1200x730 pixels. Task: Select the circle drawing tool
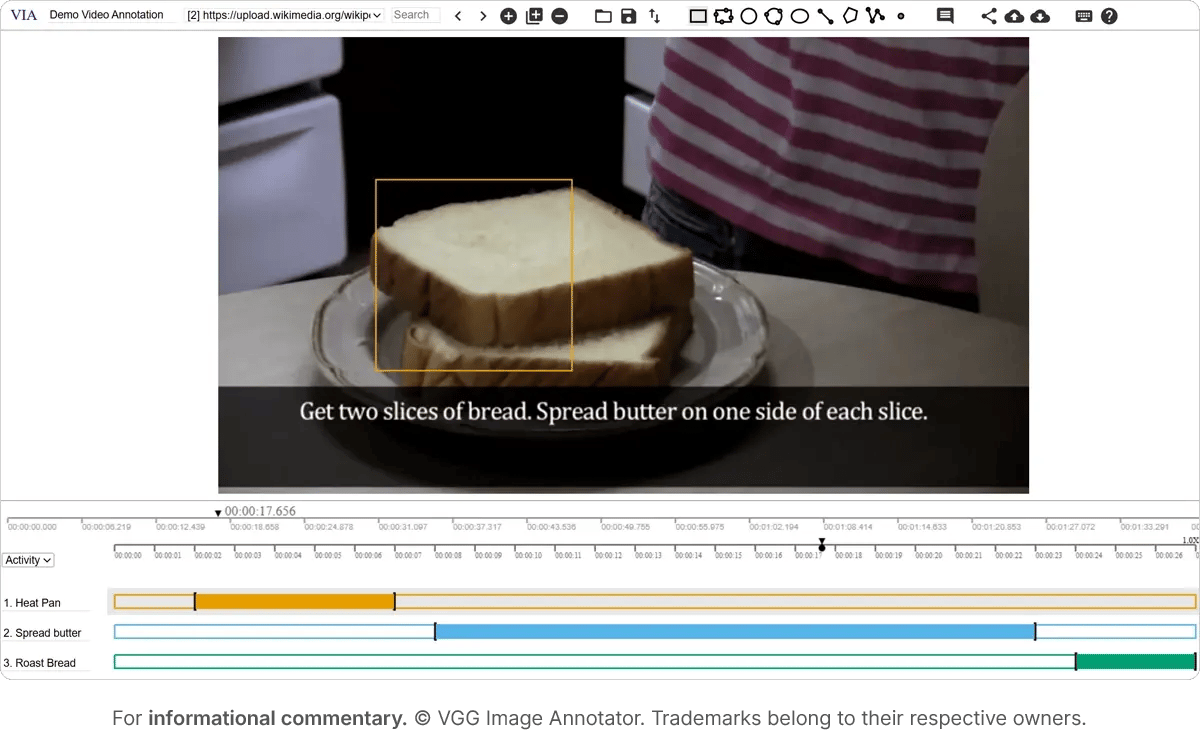(x=748, y=15)
